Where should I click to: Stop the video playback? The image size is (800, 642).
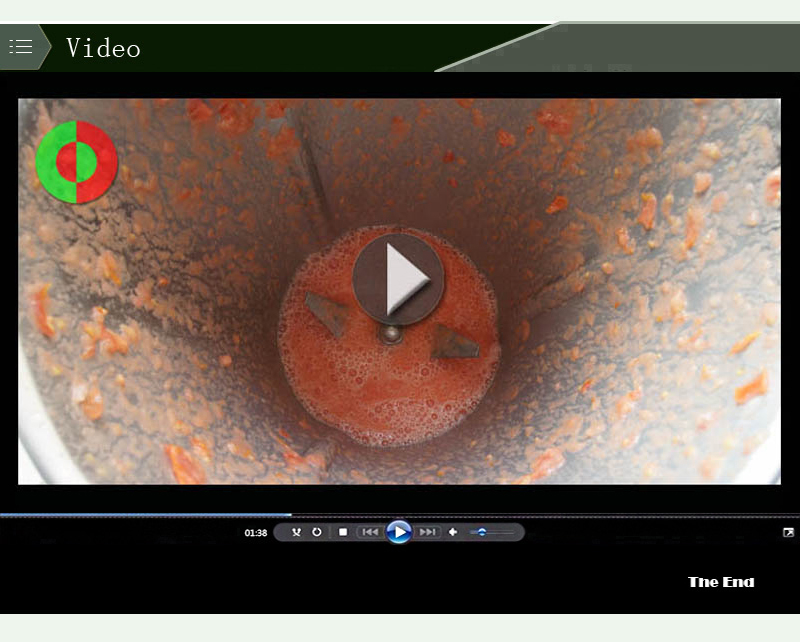coord(343,532)
